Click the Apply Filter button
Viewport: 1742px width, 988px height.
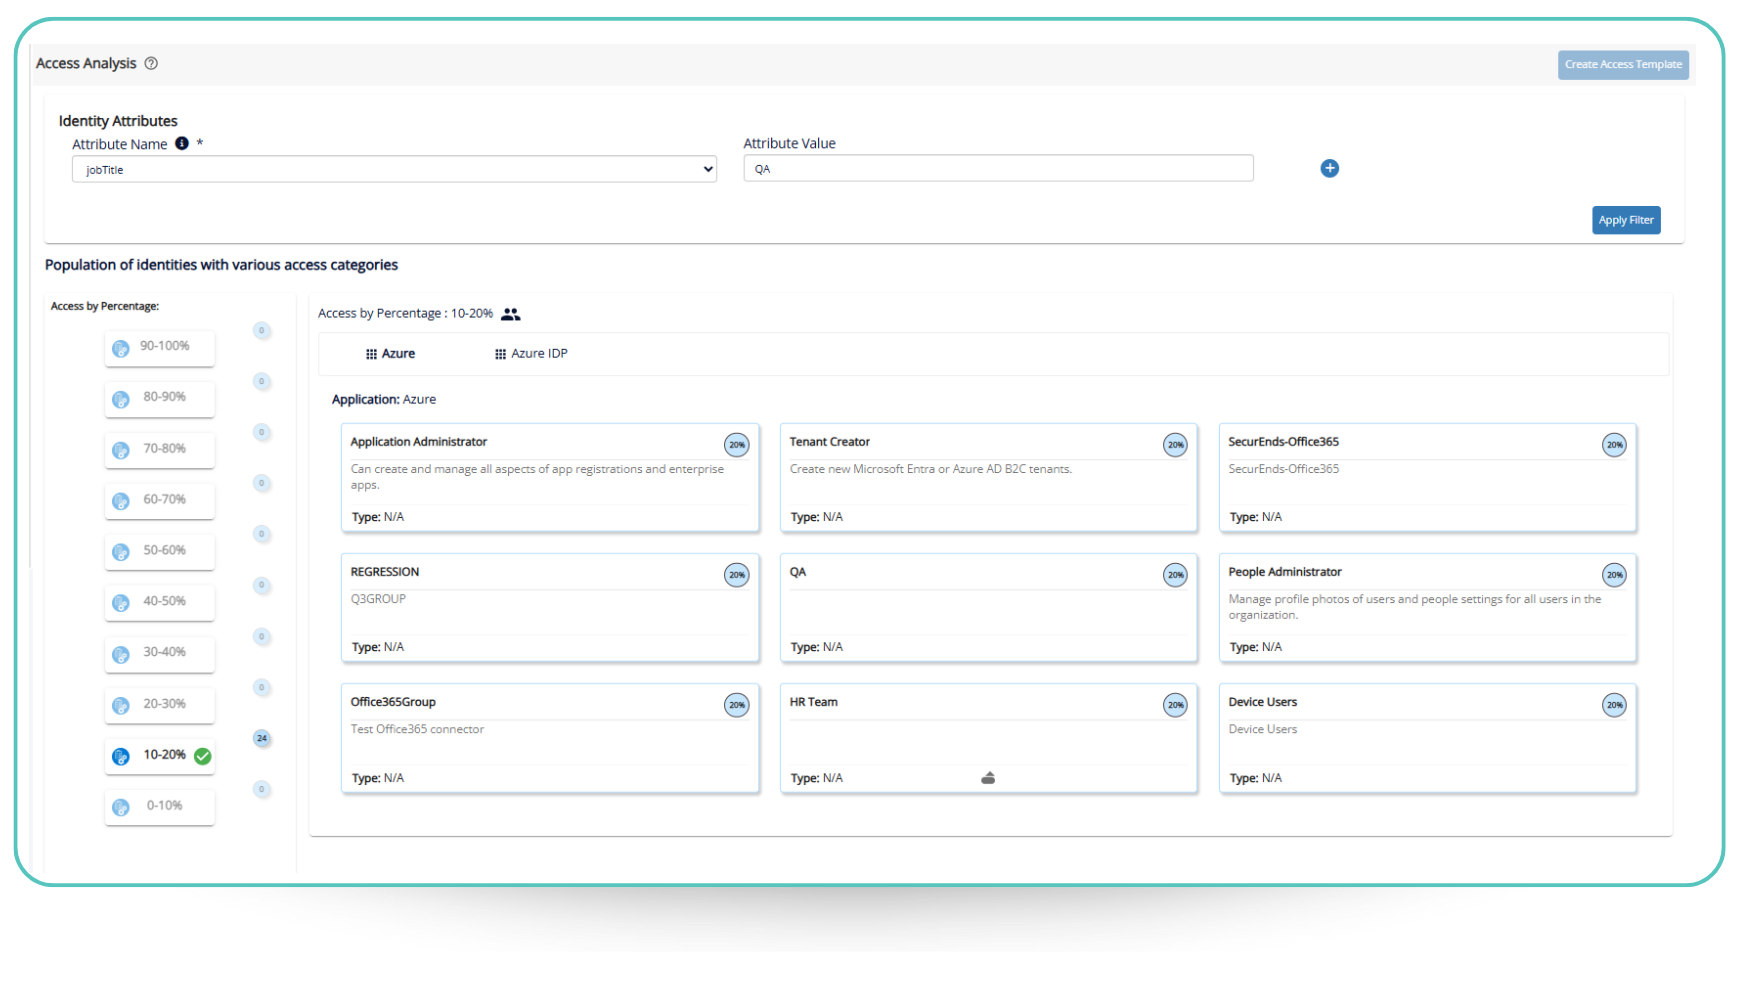[x=1625, y=220]
